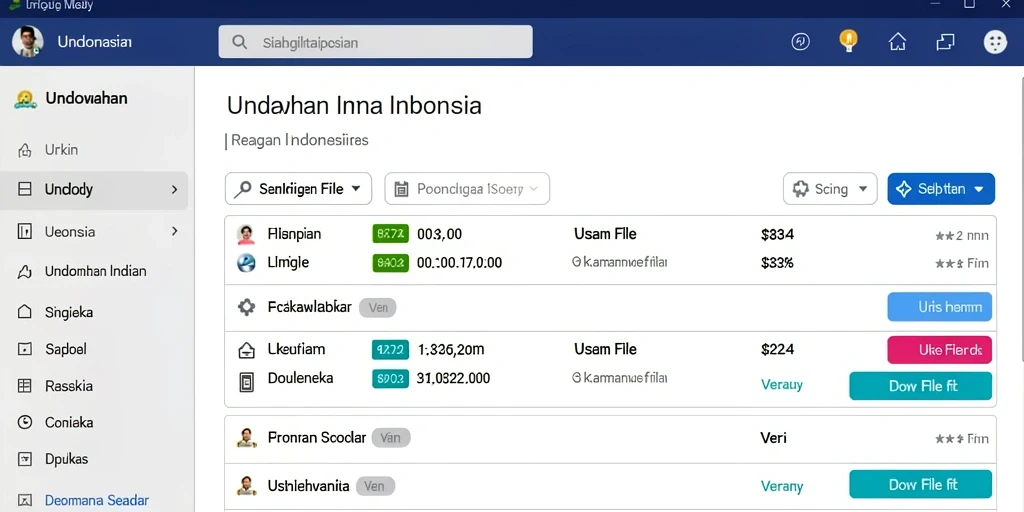Screen dimensions: 1024x512
Task: Click the Siahgiltaiposian search field
Action: click(376, 42)
